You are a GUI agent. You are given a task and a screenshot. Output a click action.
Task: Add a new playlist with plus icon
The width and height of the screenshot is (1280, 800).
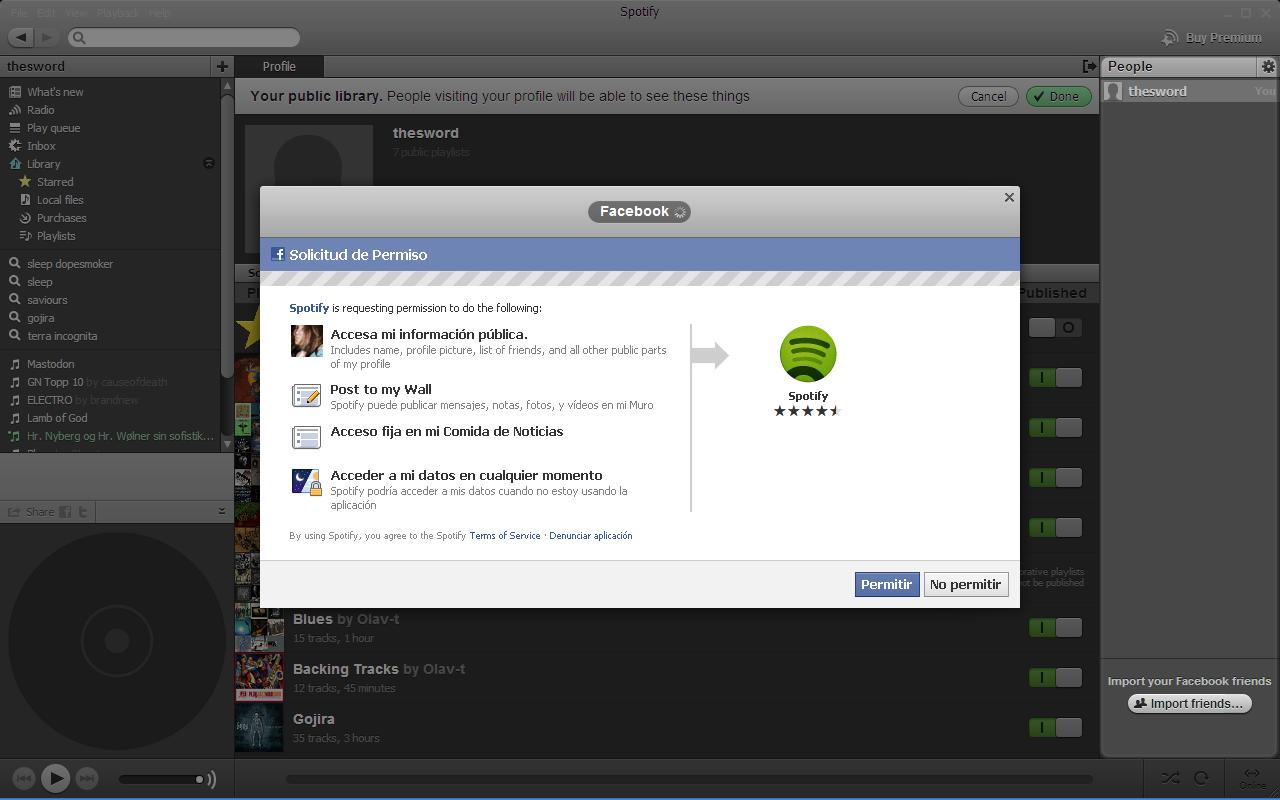[x=222, y=66]
